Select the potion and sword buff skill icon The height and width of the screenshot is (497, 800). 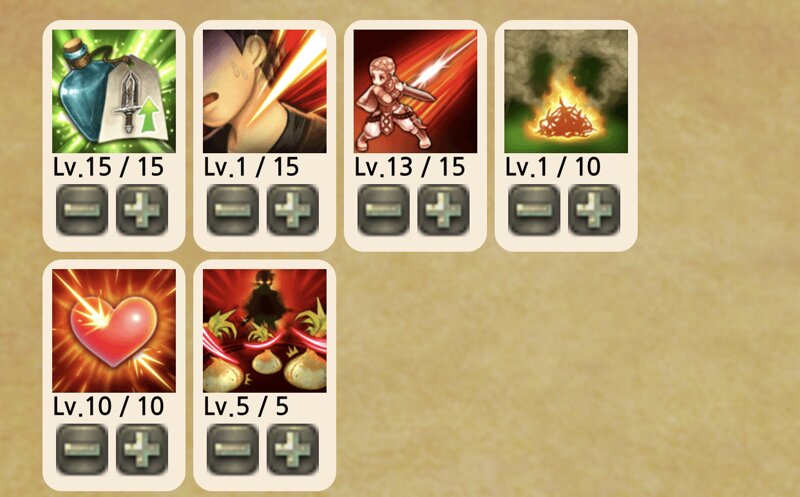[114, 91]
